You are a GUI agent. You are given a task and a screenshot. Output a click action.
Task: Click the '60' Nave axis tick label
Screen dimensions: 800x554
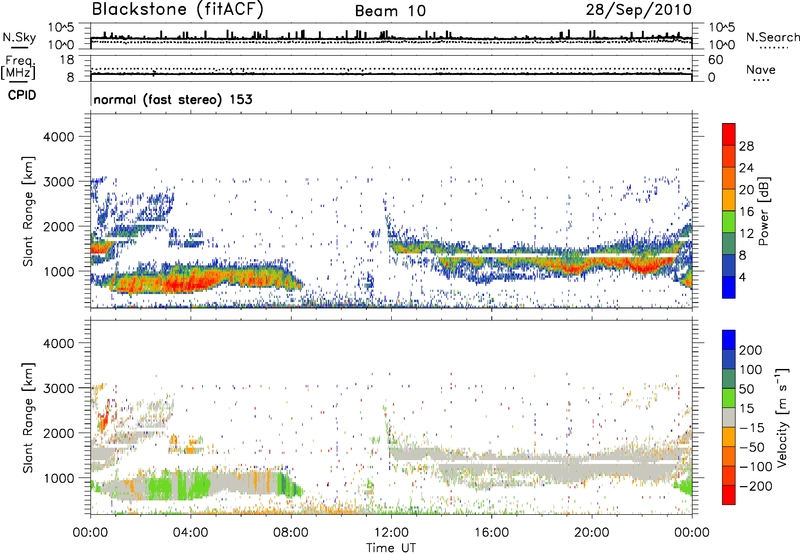point(715,60)
